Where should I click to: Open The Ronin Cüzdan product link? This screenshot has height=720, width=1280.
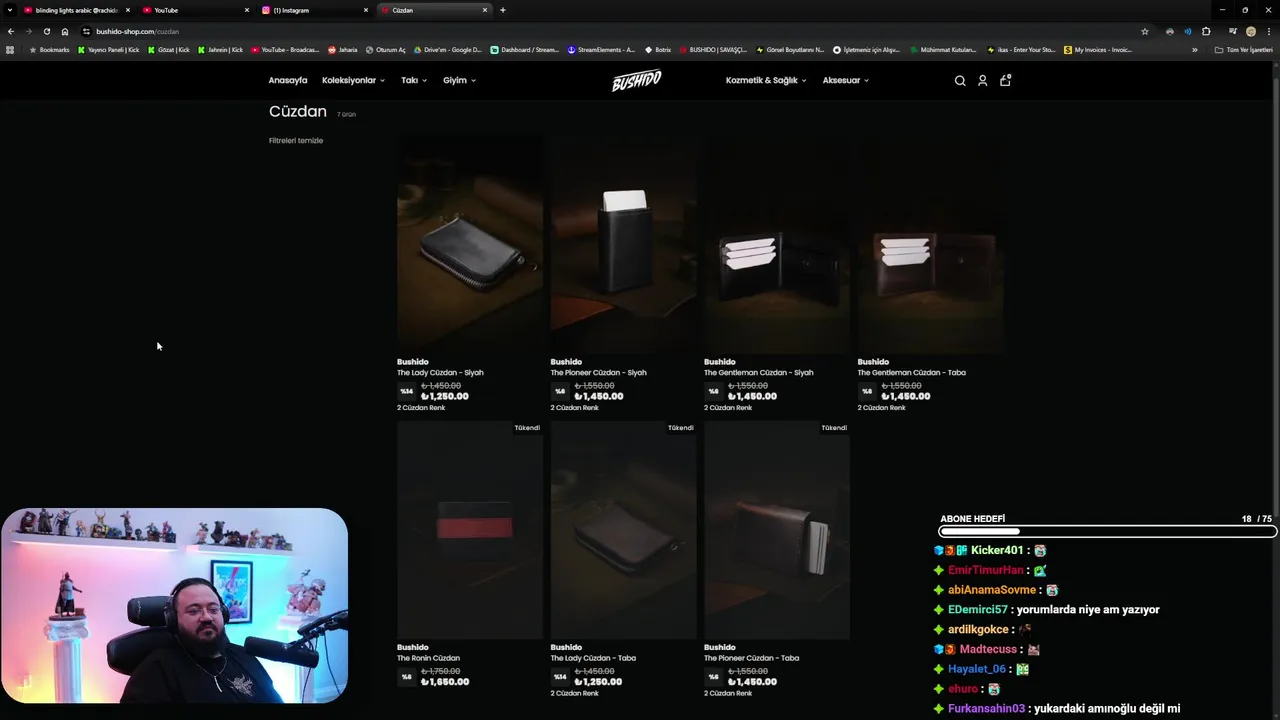(428, 658)
